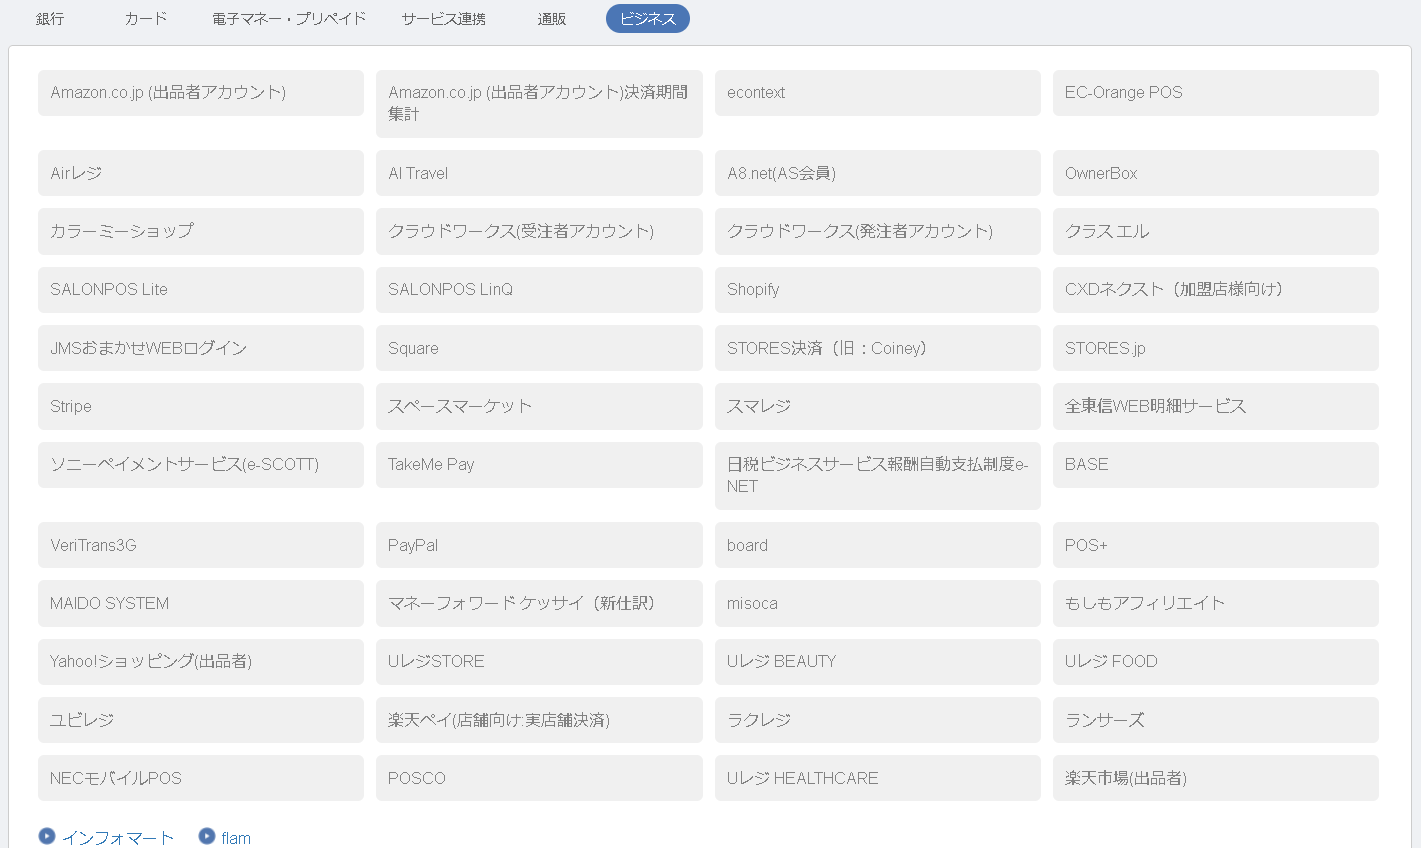Click the play icon beside インフォマート
The height and width of the screenshot is (848, 1421).
[x=47, y=836]
